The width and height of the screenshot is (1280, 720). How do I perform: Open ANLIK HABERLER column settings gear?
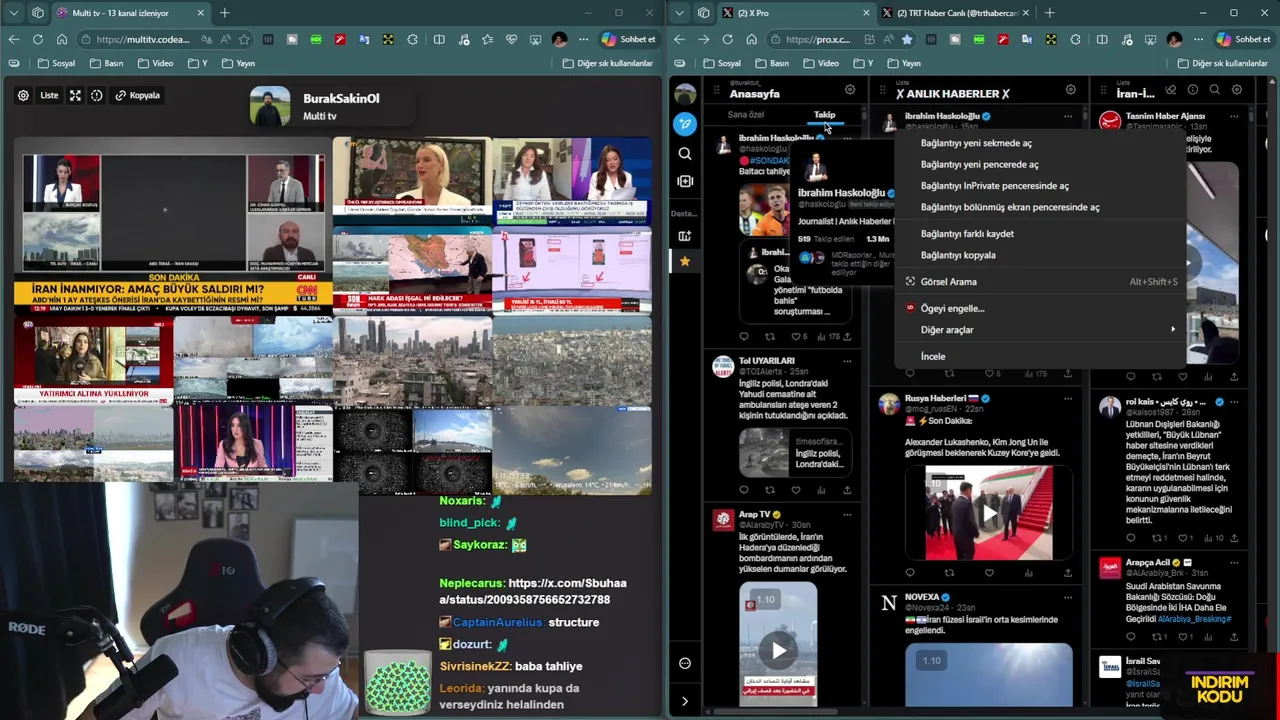(x=1070, y=90)
